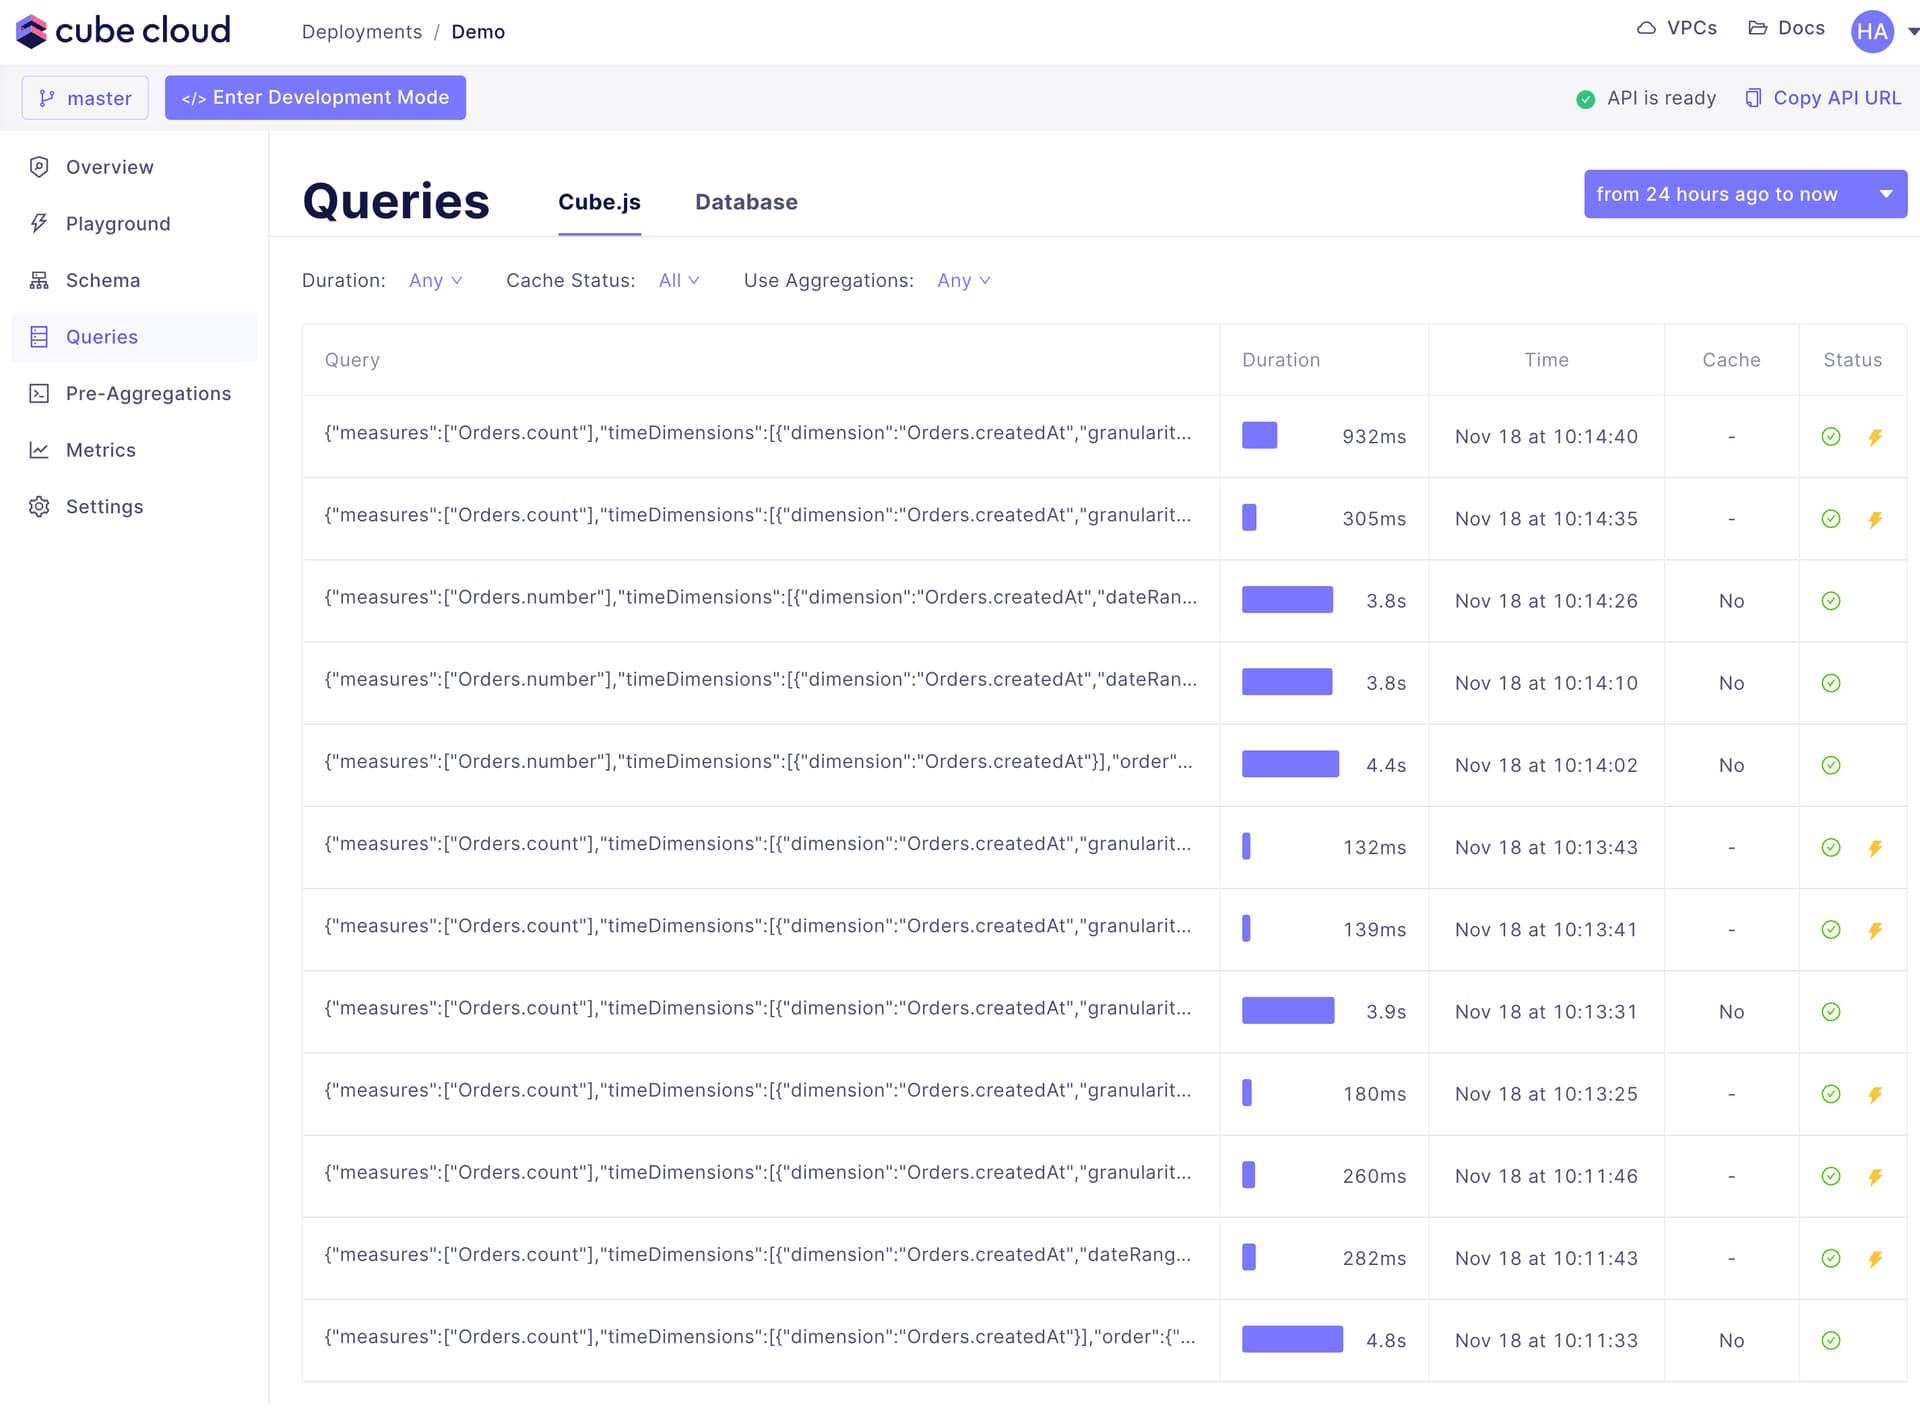1920x1424 pixels.
Task: Open the Overview sidebar section
Action: pos(109,167)
